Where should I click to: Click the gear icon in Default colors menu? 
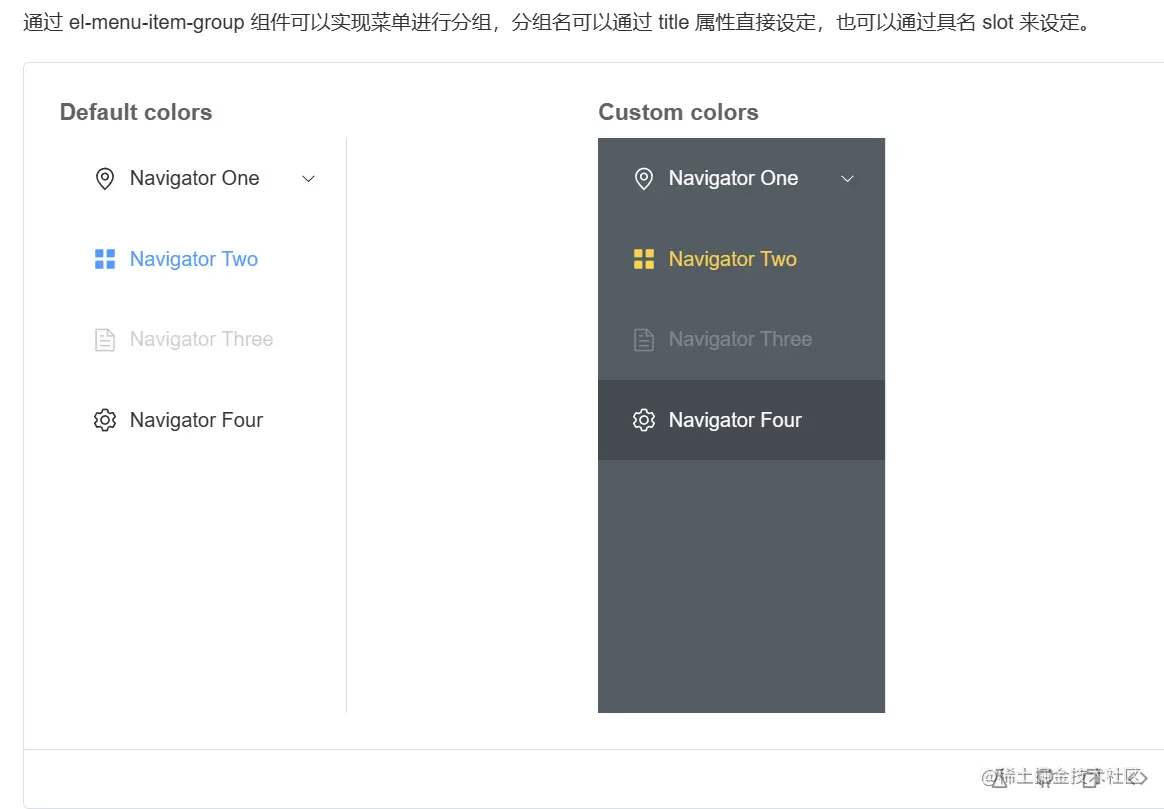pyautogui.click(x=105, y=420)
